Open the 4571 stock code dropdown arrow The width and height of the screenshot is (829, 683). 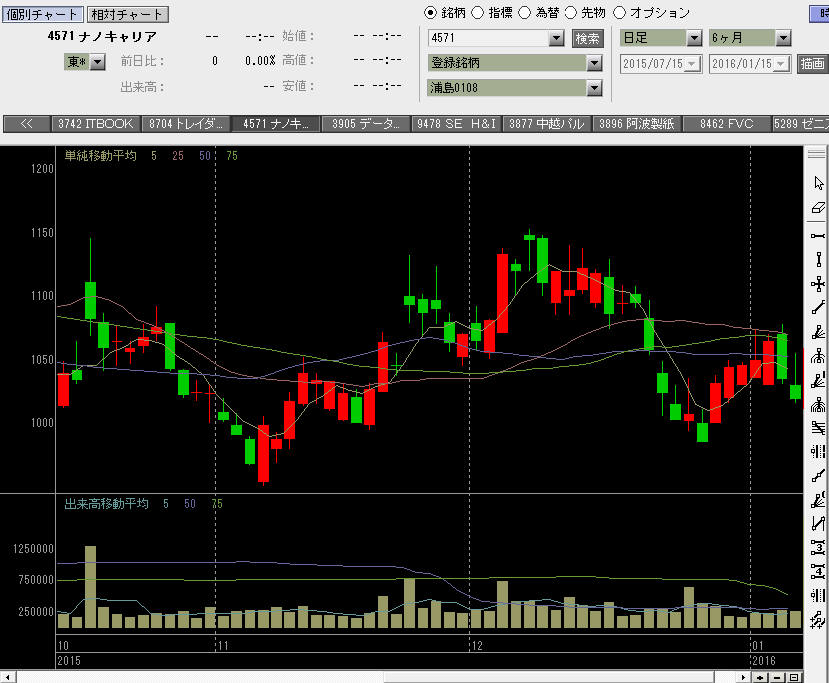556,38
